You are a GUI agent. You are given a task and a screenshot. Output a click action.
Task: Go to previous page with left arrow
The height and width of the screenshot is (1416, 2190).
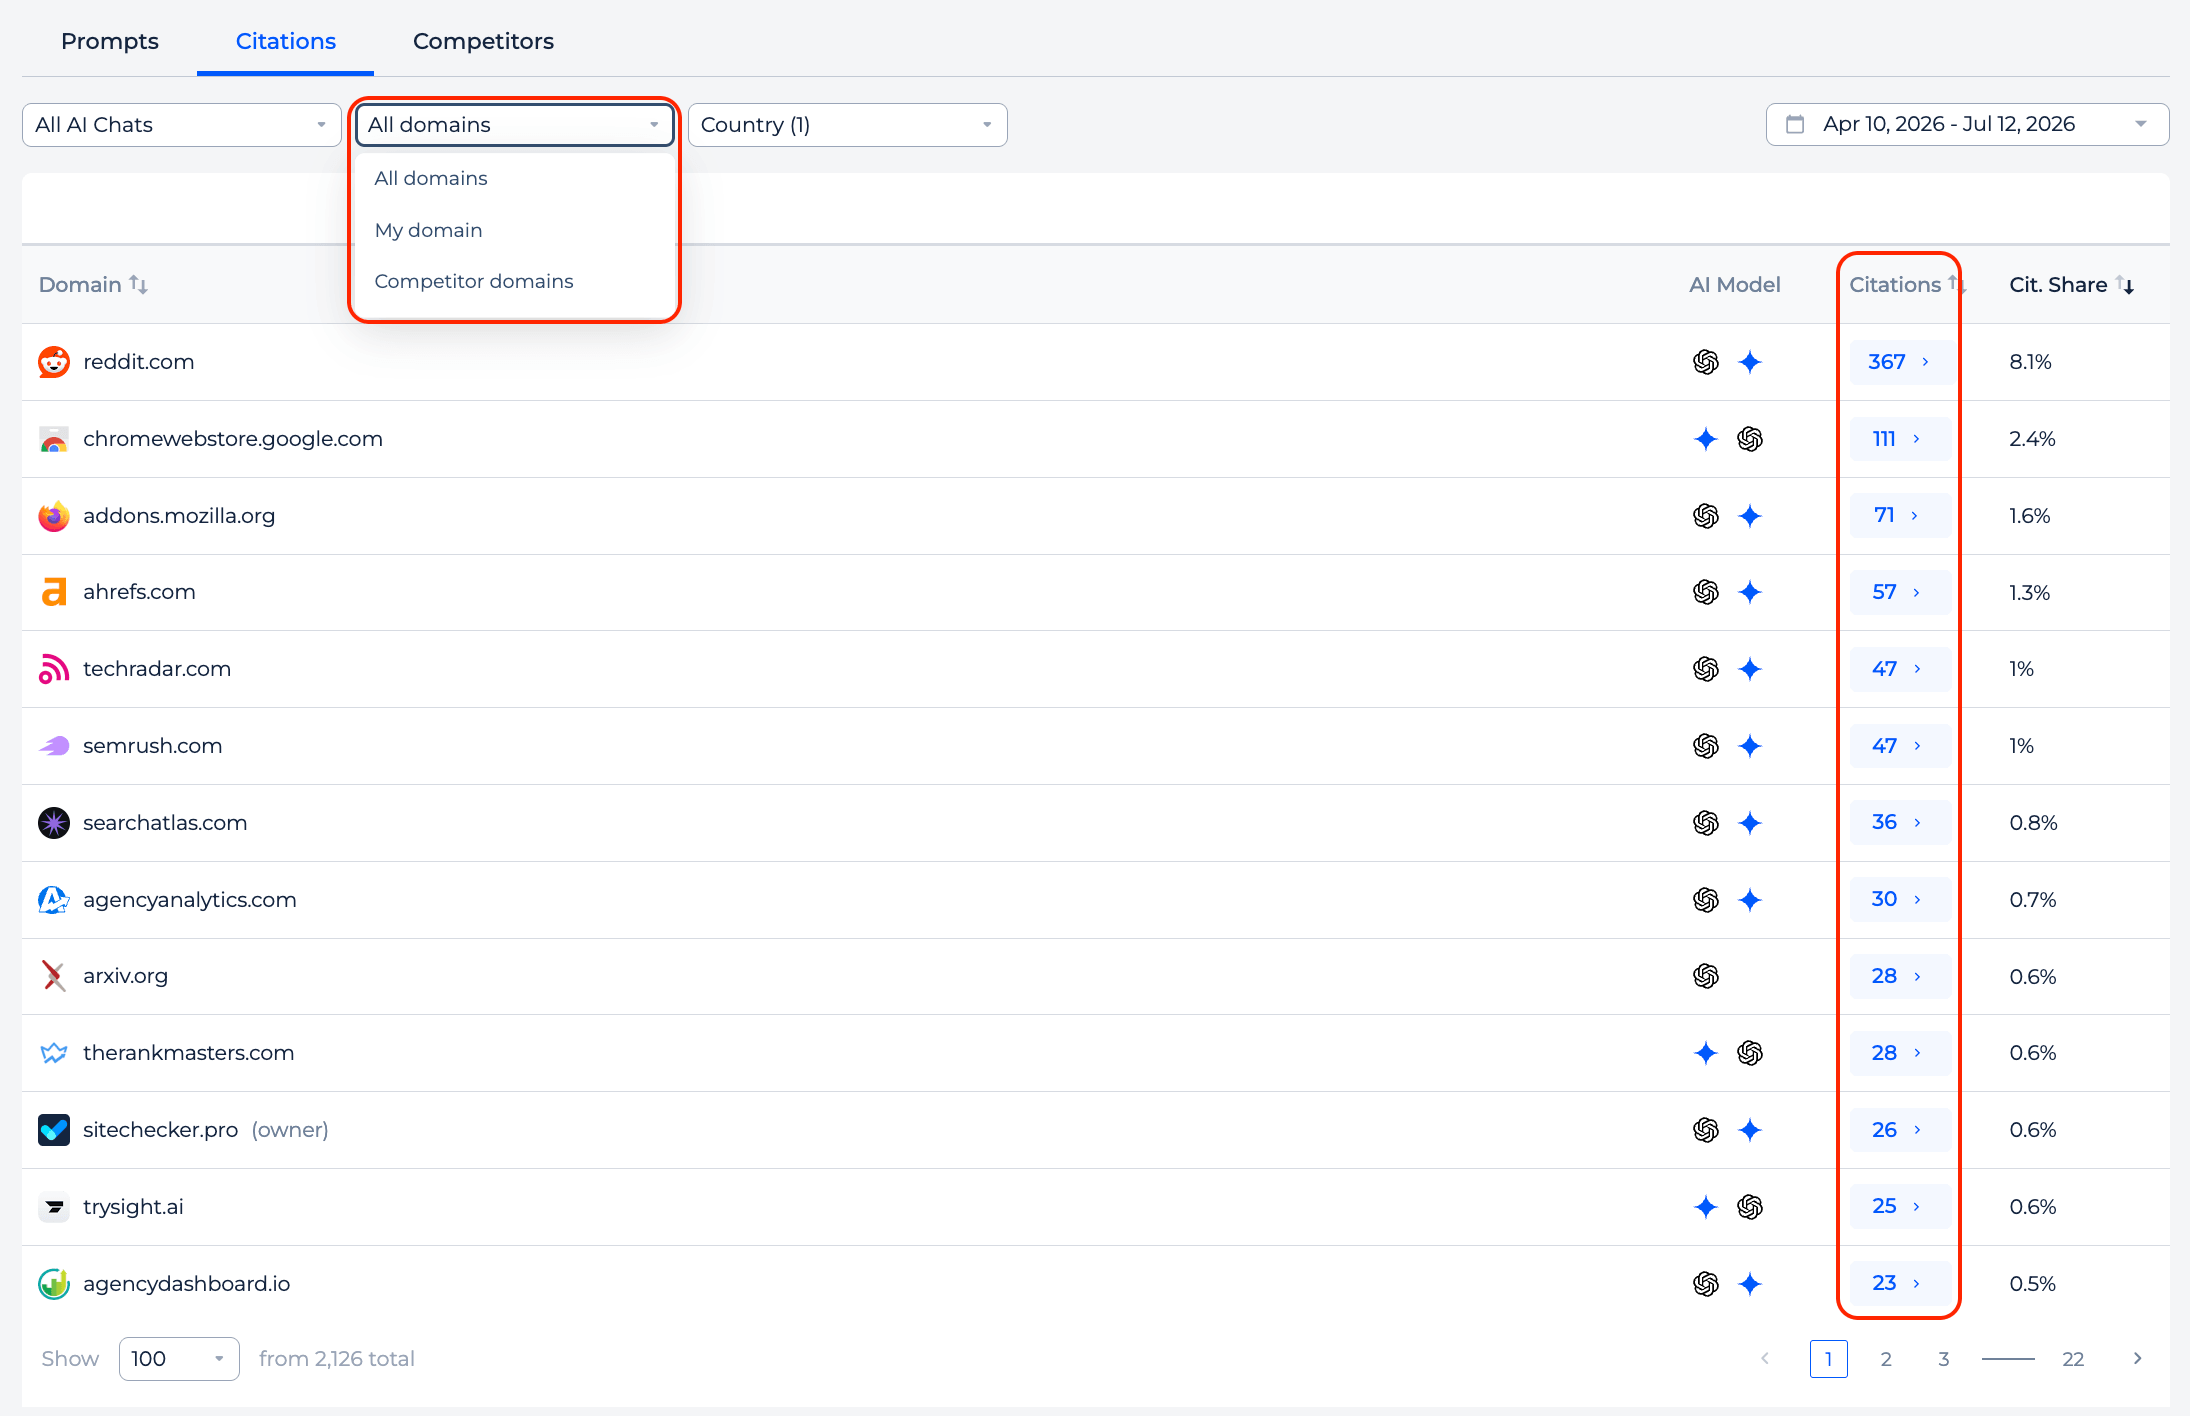click(1765, 1358)
